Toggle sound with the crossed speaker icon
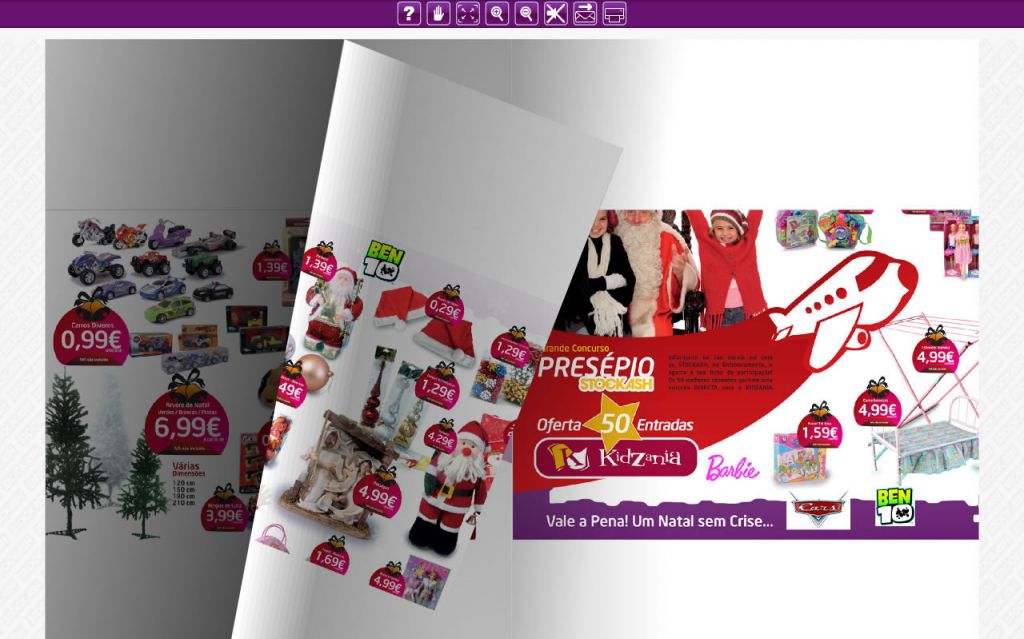Viewport: 1024px width, 639px height. 555,13
